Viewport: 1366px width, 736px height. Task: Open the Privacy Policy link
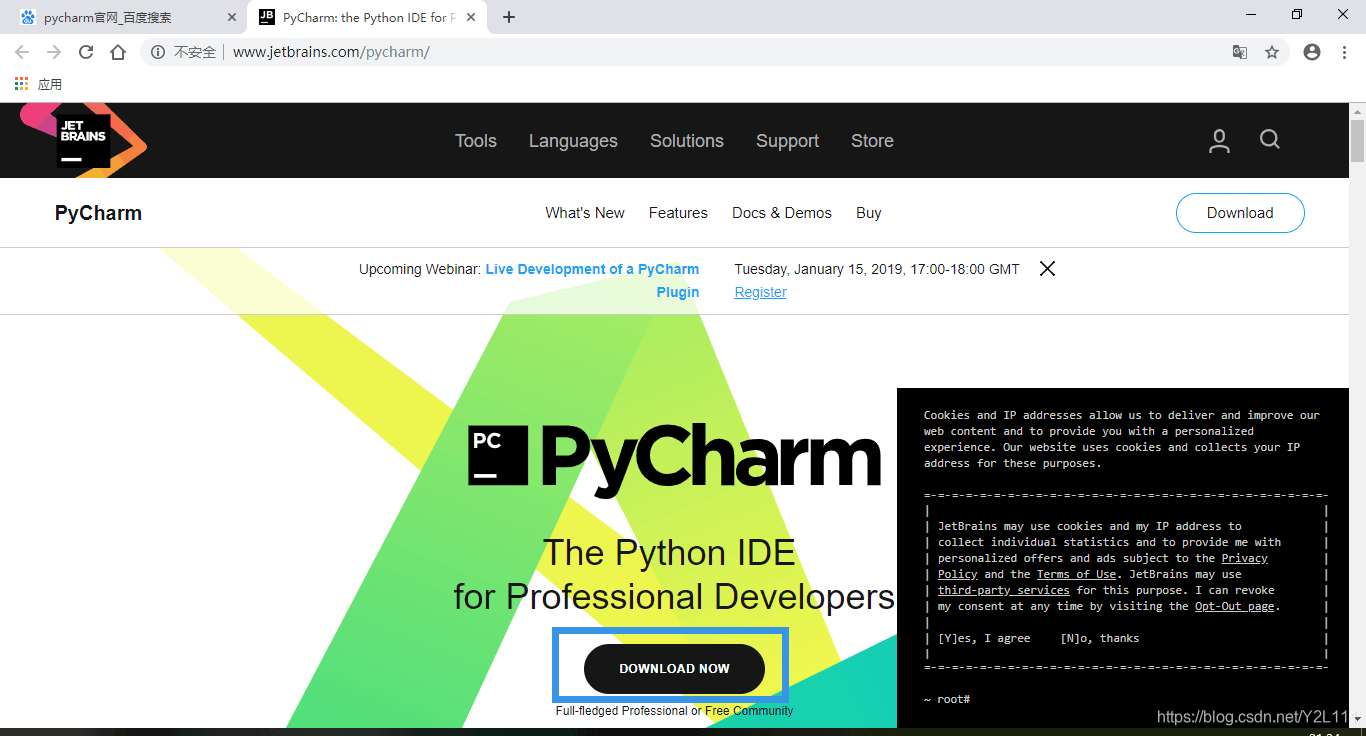pyautogui.click(x=1103, y=566)
